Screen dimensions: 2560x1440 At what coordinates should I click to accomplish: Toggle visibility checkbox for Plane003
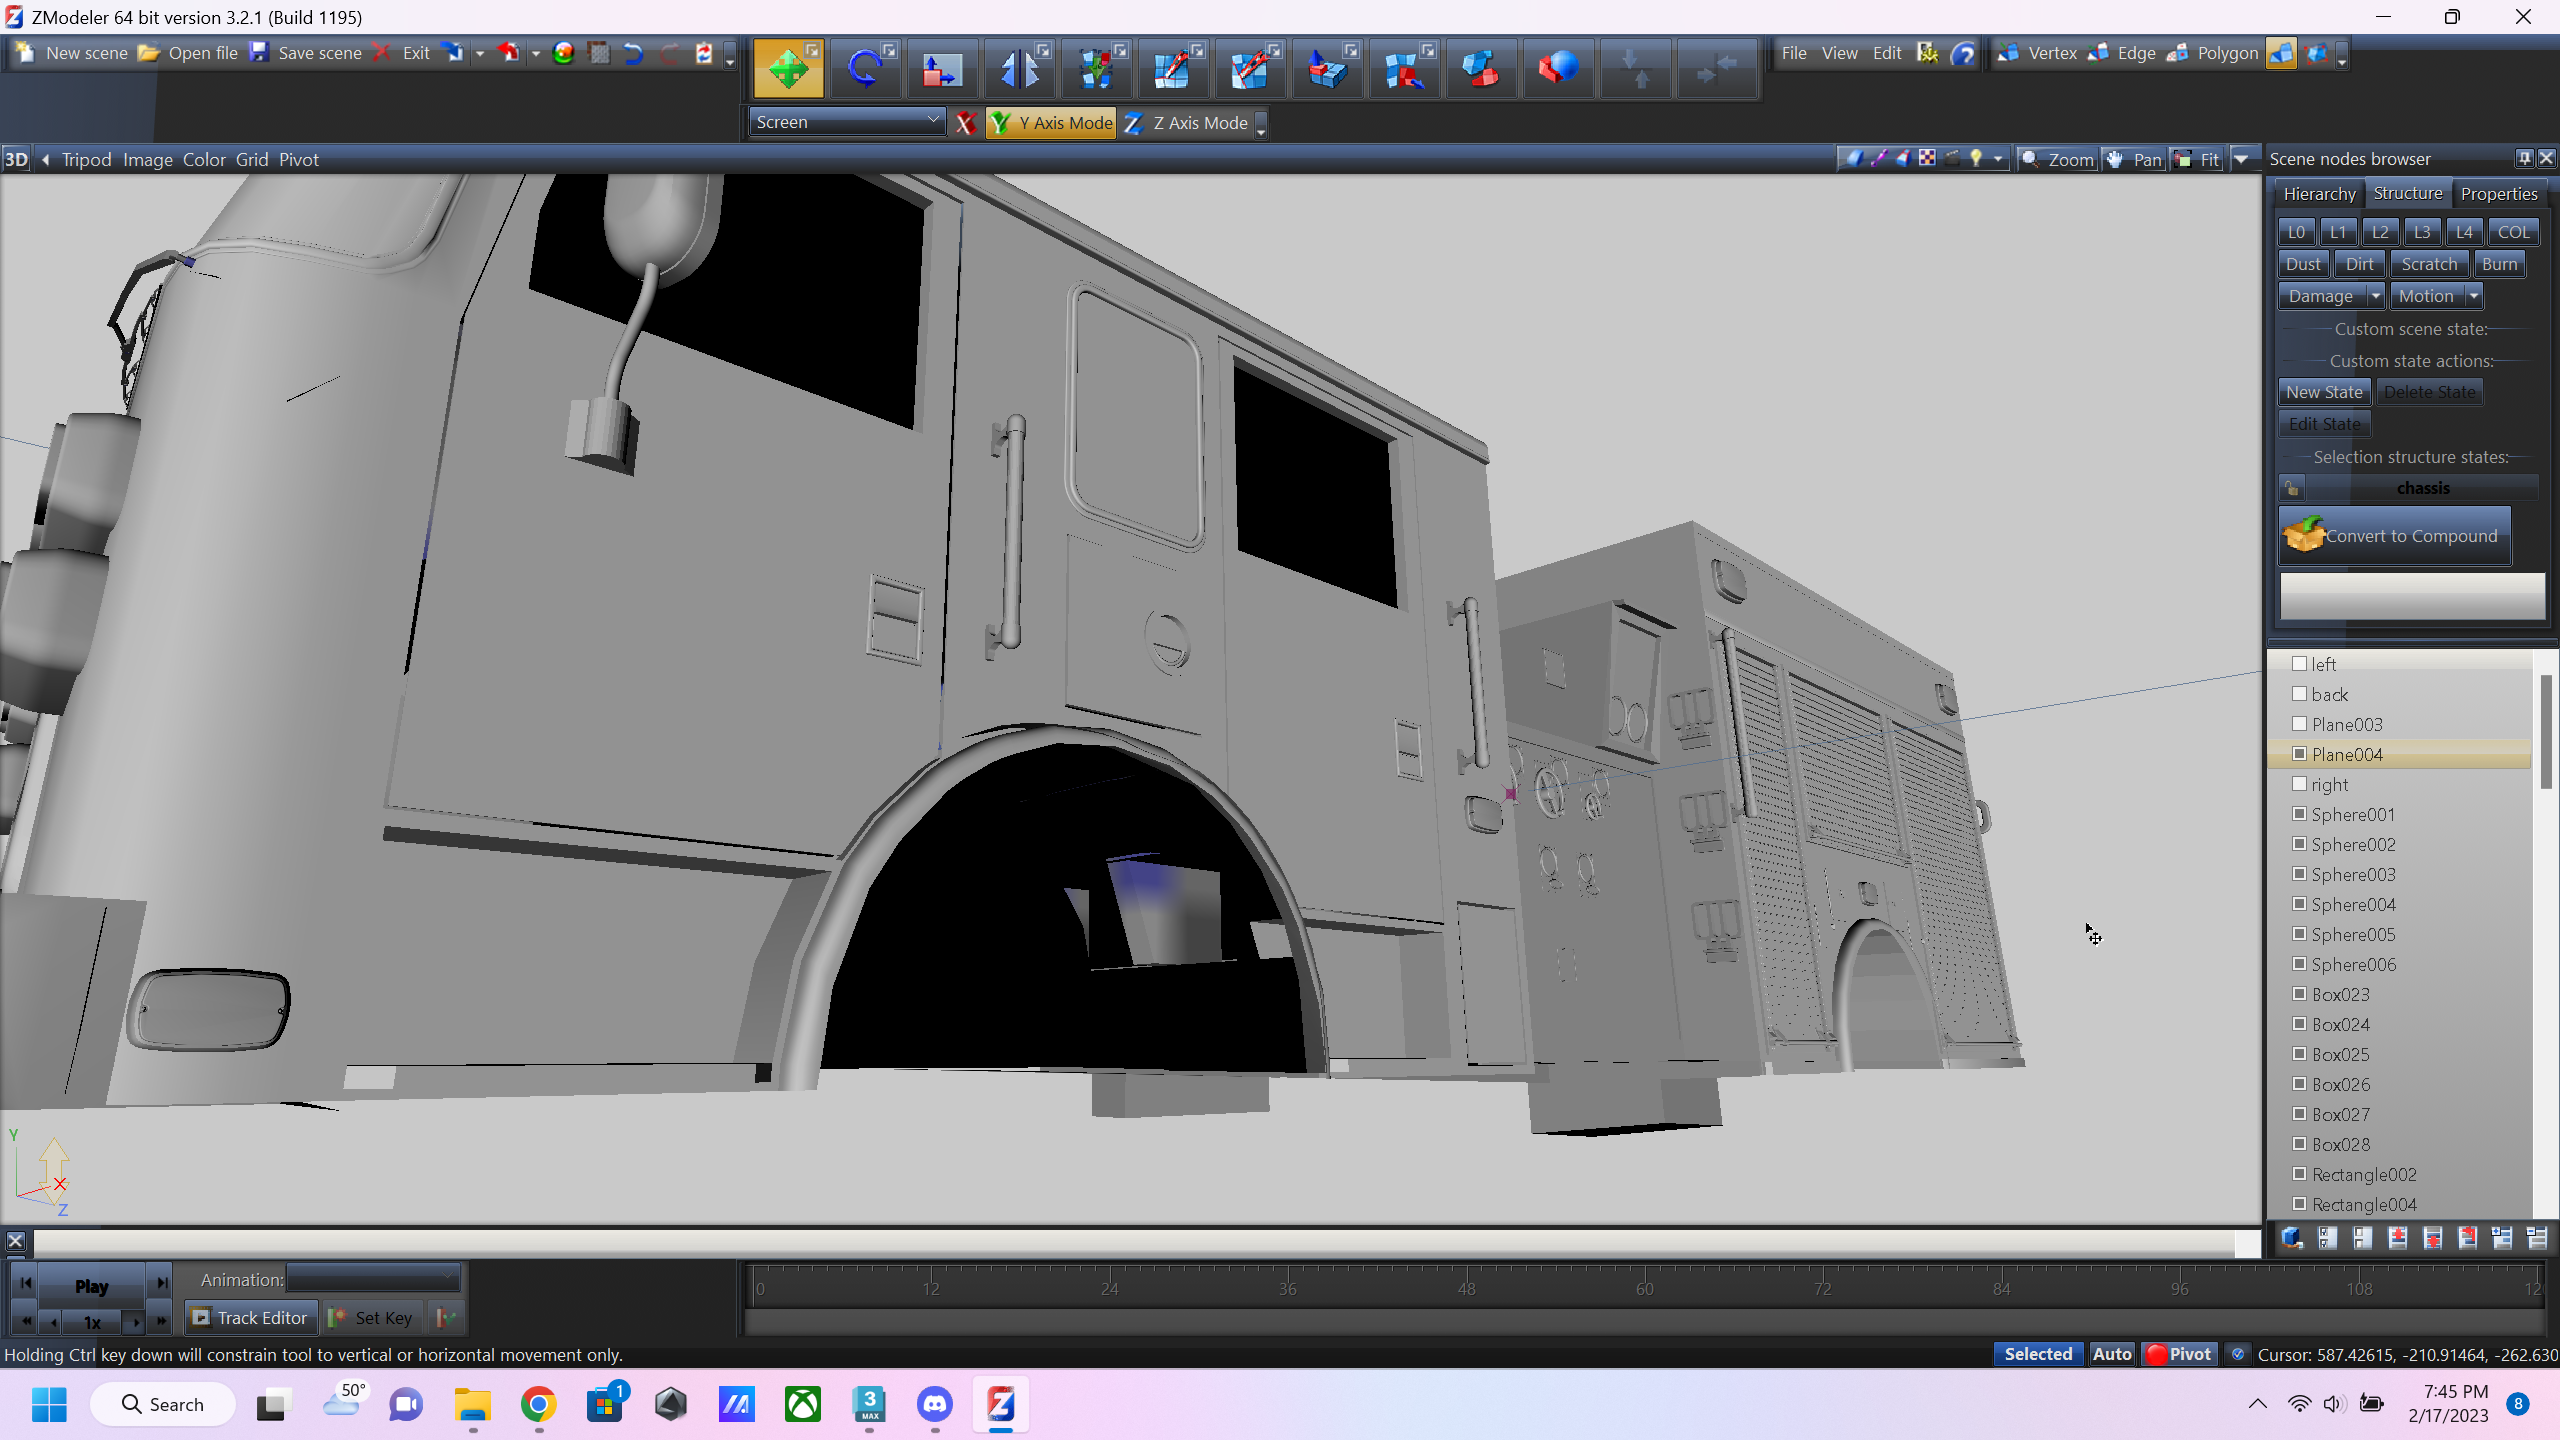(x=2299, y=724)
